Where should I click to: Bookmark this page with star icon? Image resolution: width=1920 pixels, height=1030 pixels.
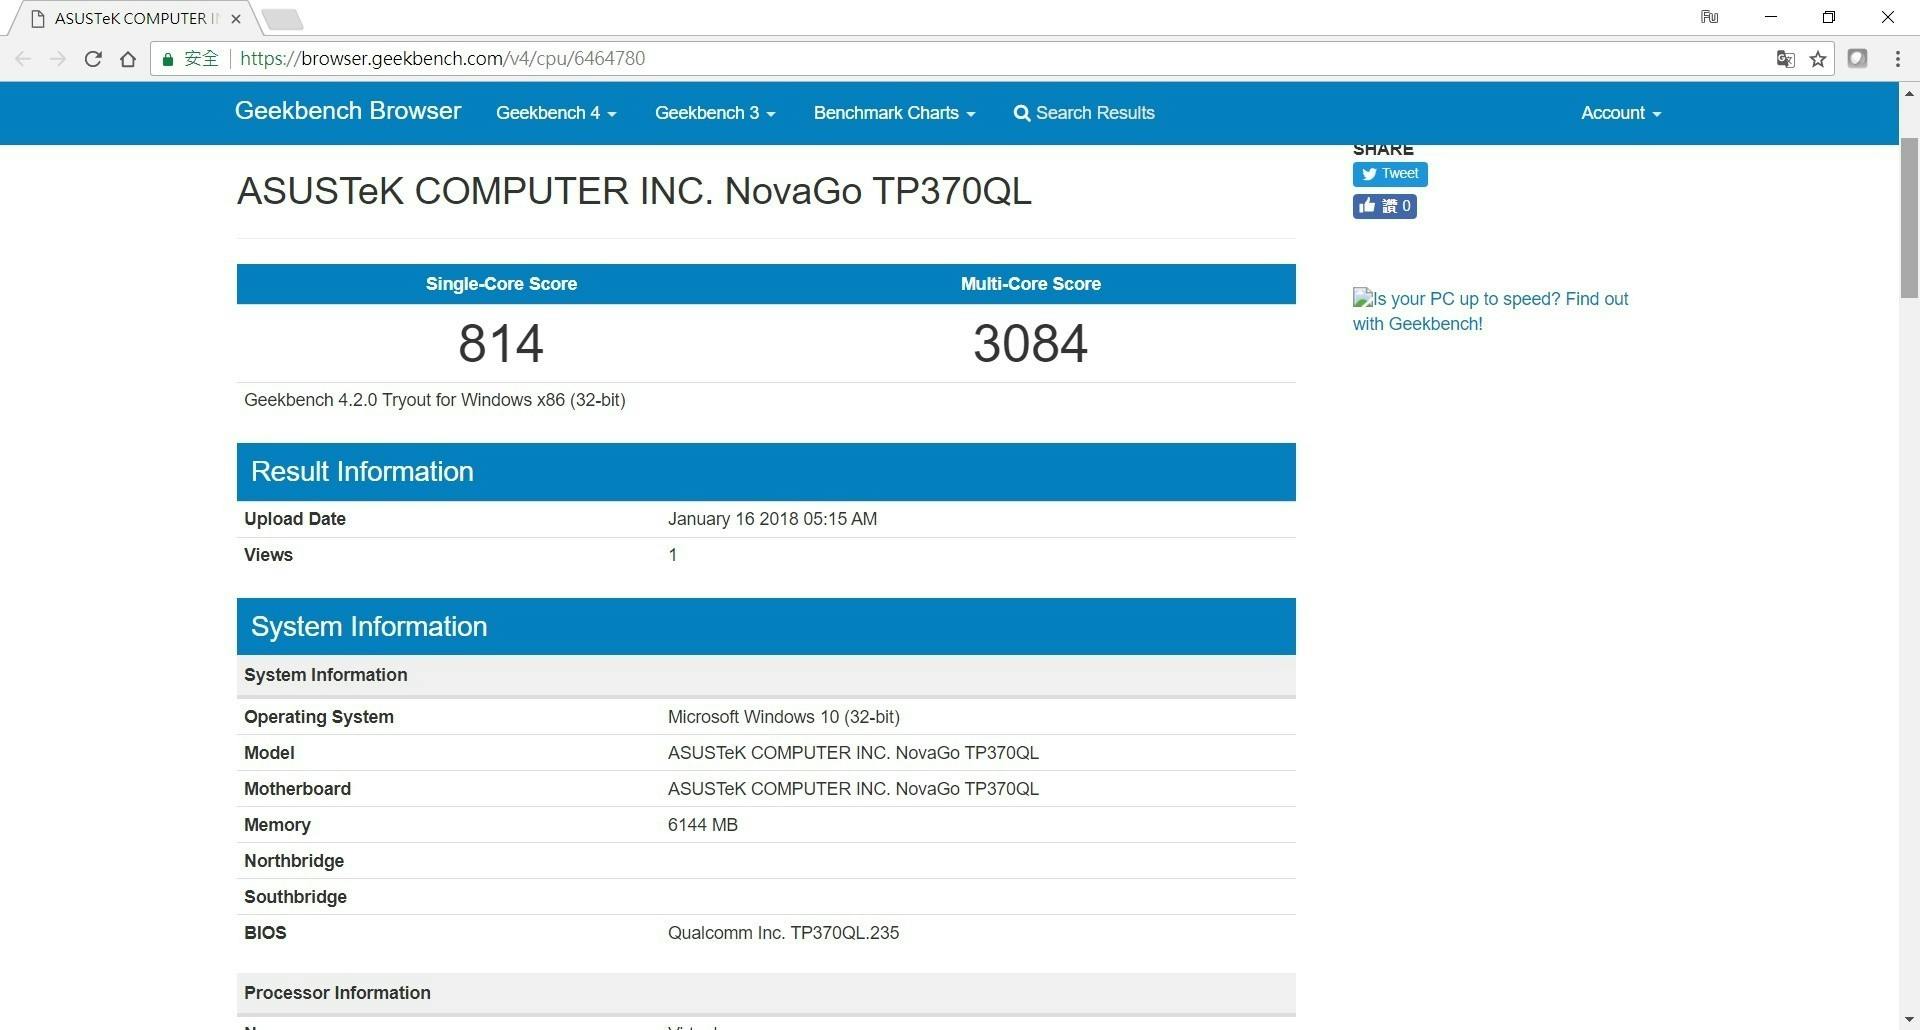coord(1818,59)
